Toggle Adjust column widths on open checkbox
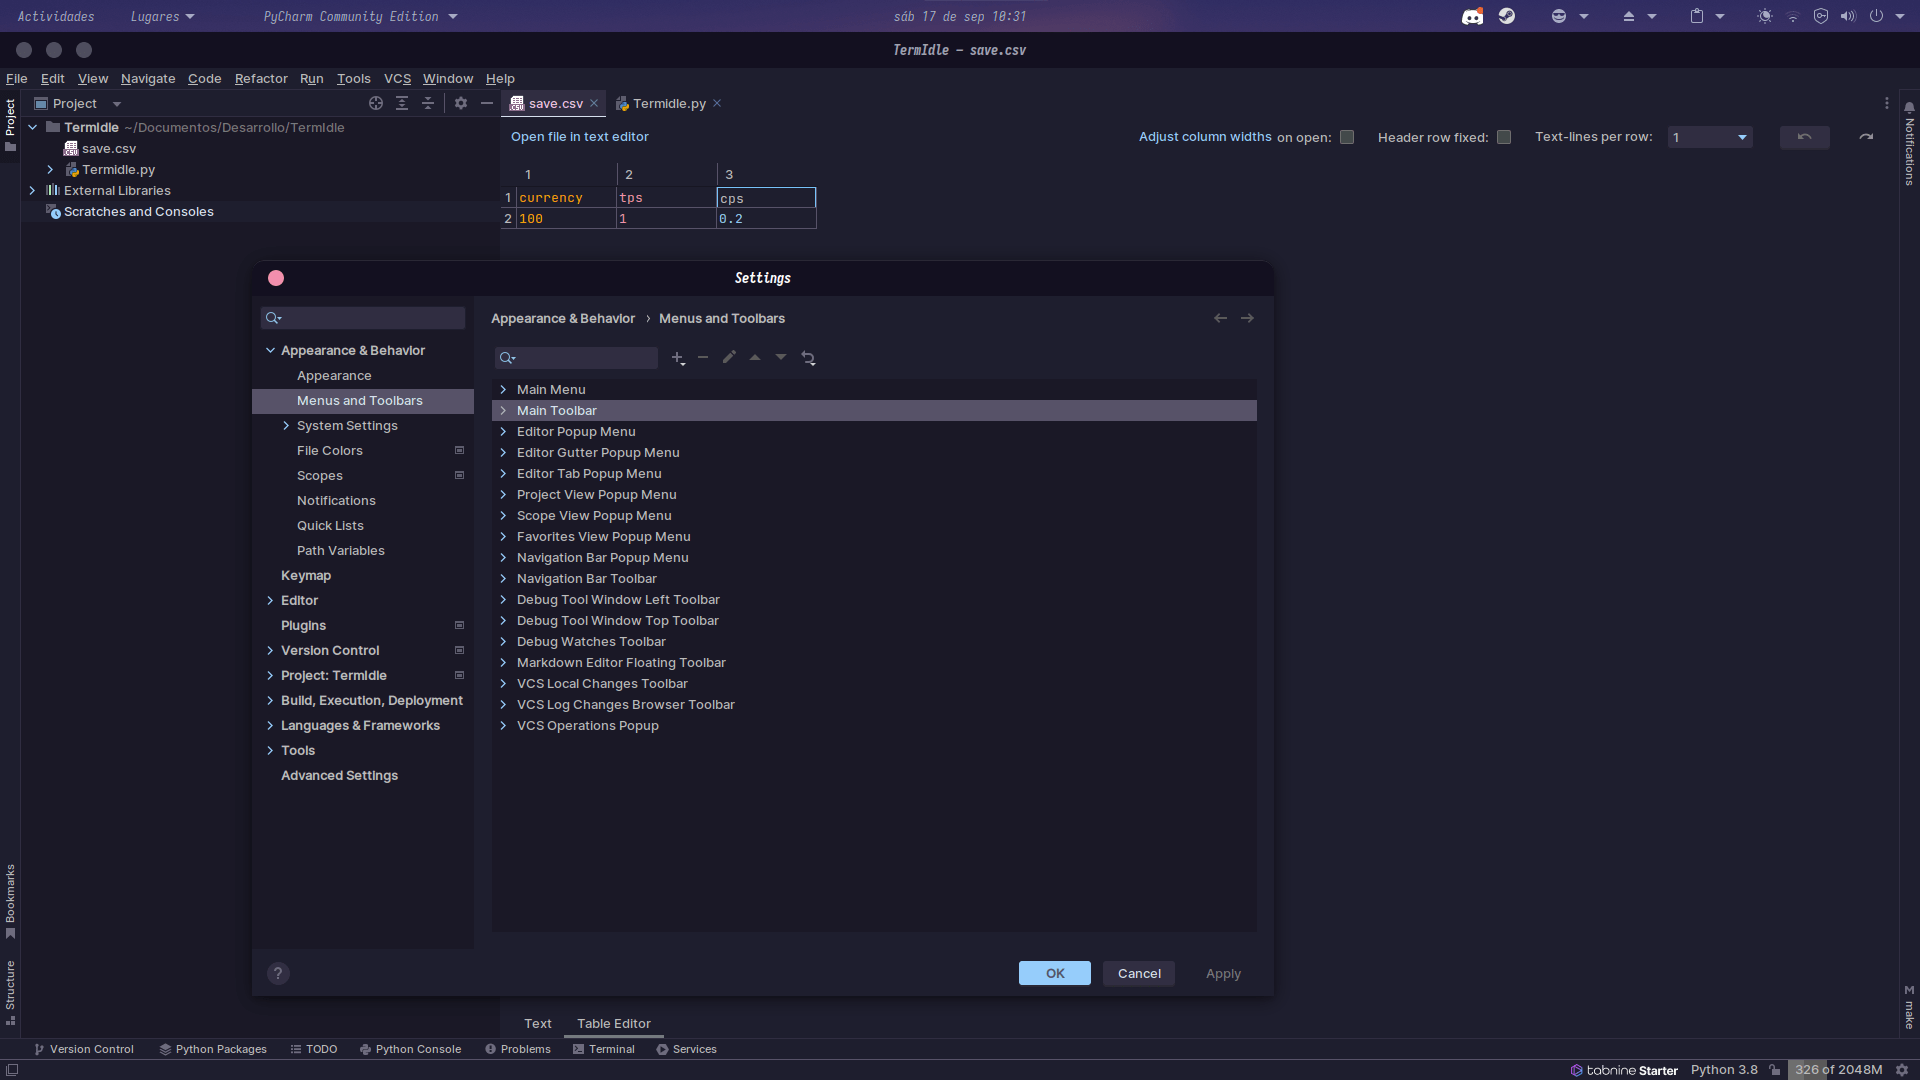 click(1346, 137)
